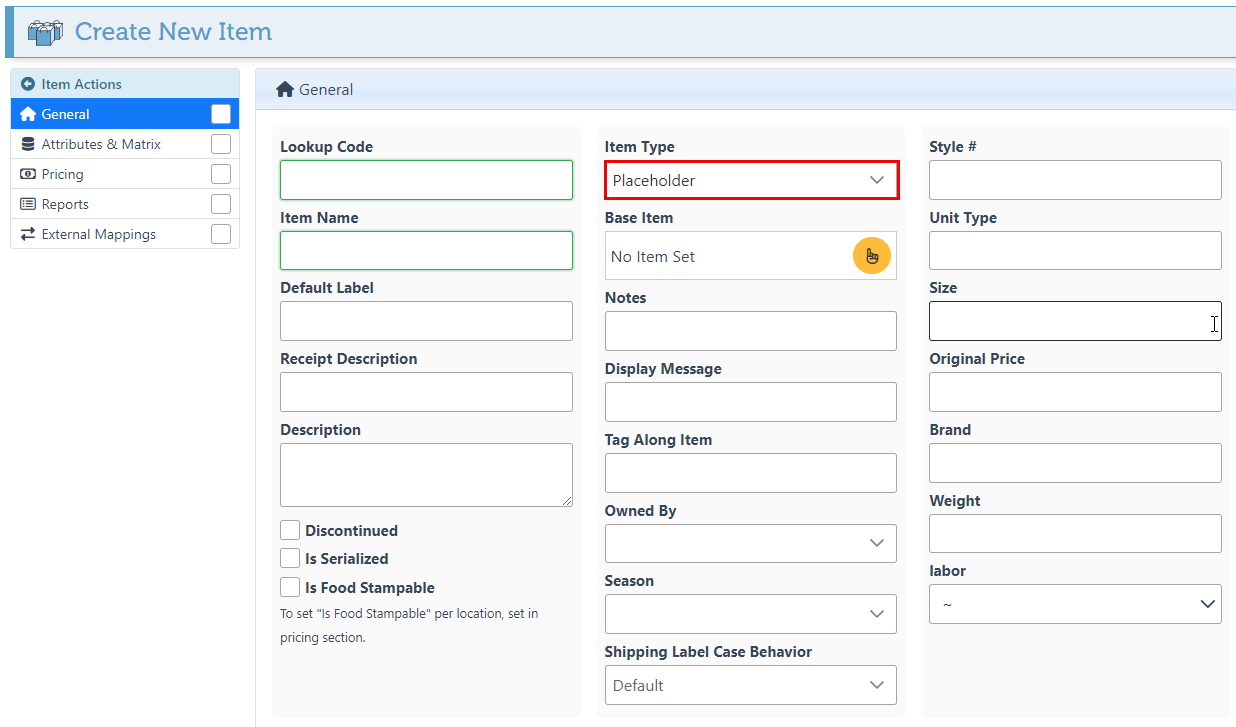Enable the Discontinued checkbox
This screenshot has width=1236, height=727.
[x=290, y=530]
